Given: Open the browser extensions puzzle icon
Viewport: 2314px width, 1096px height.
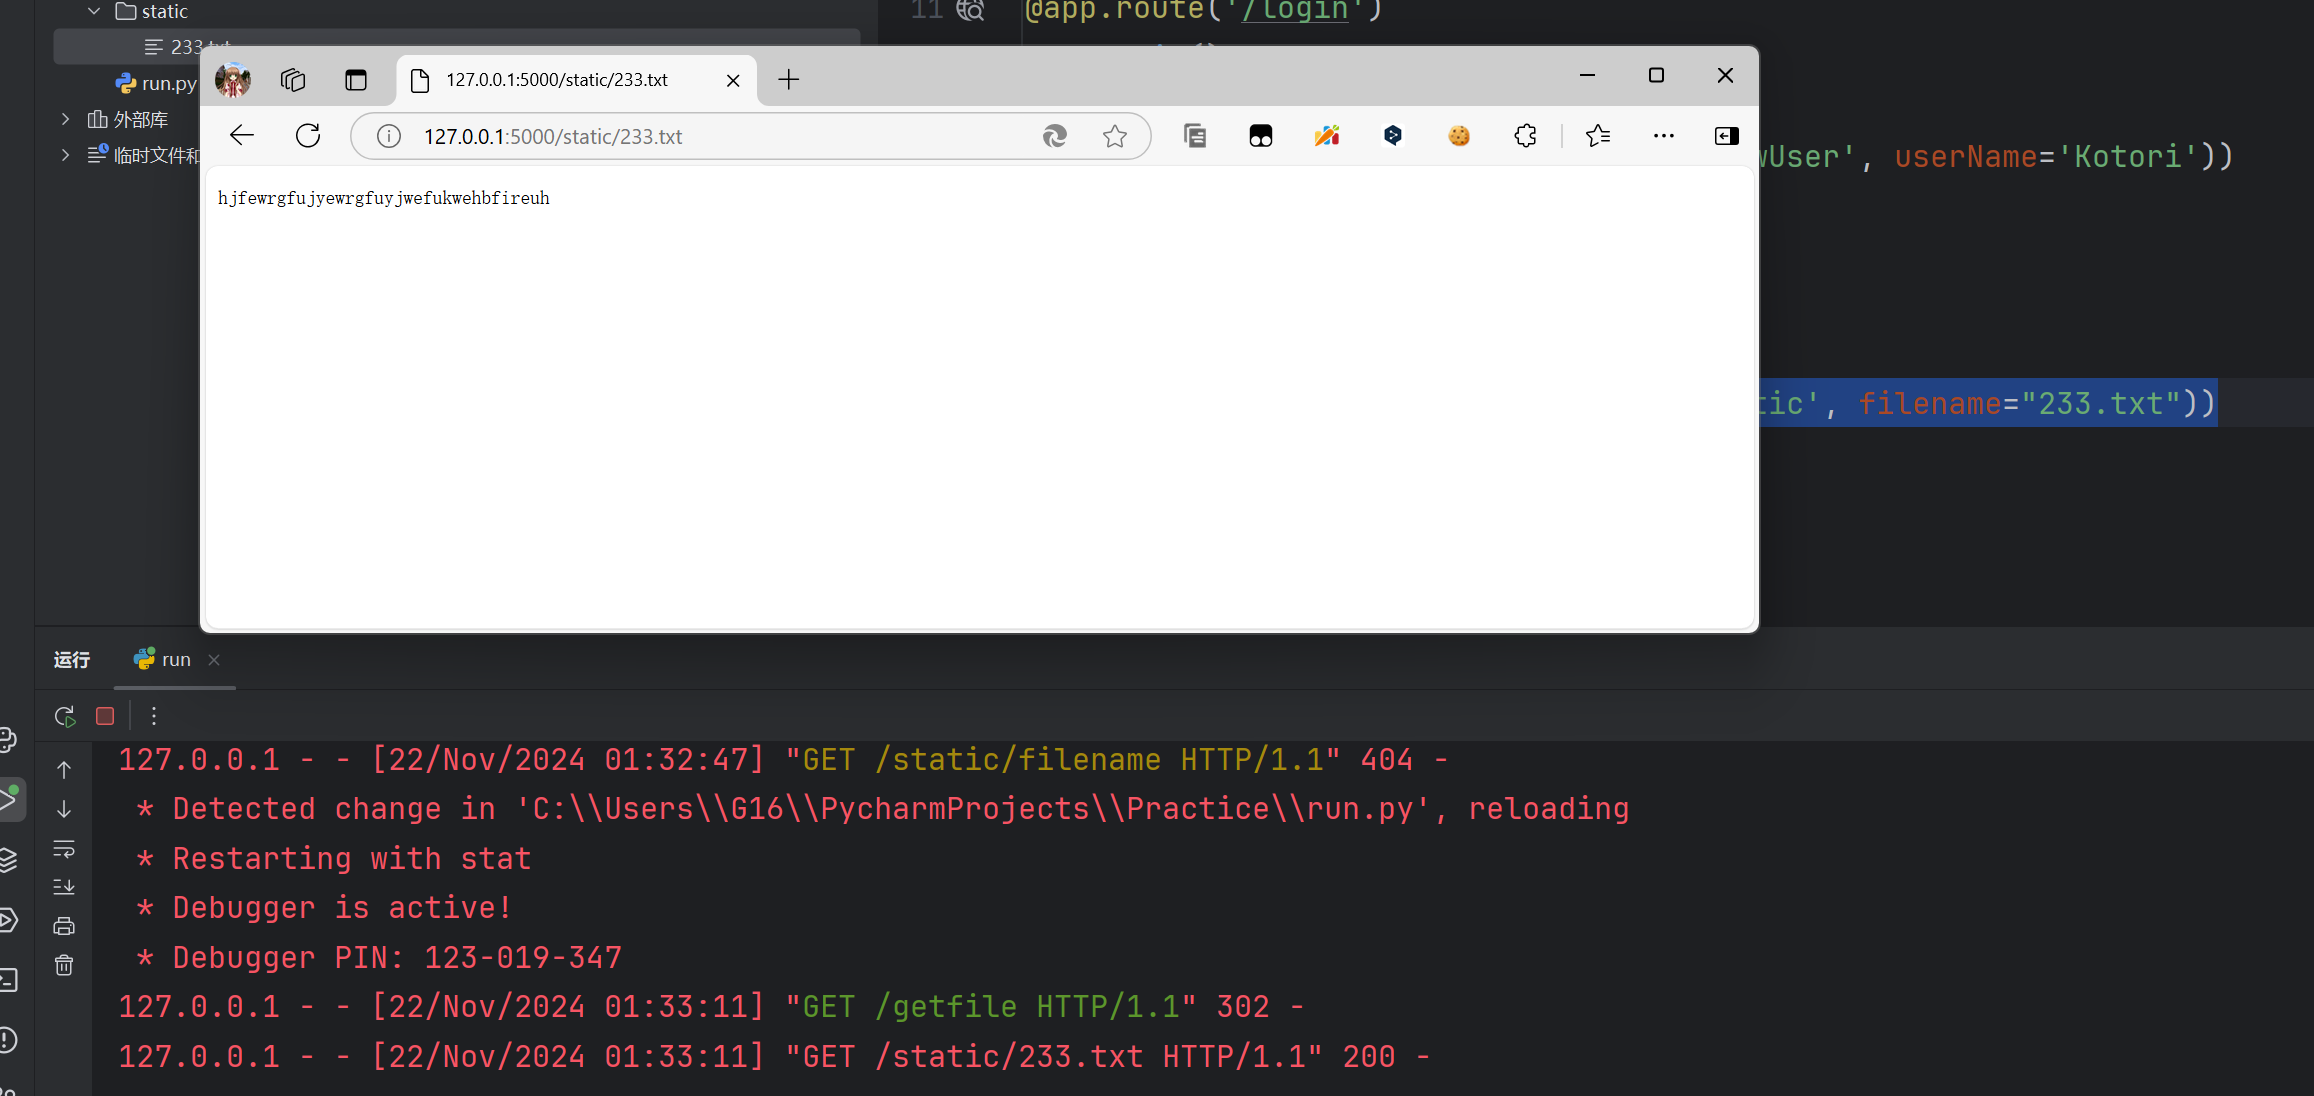Looking at the screenshot, I should pos(1525,135).
